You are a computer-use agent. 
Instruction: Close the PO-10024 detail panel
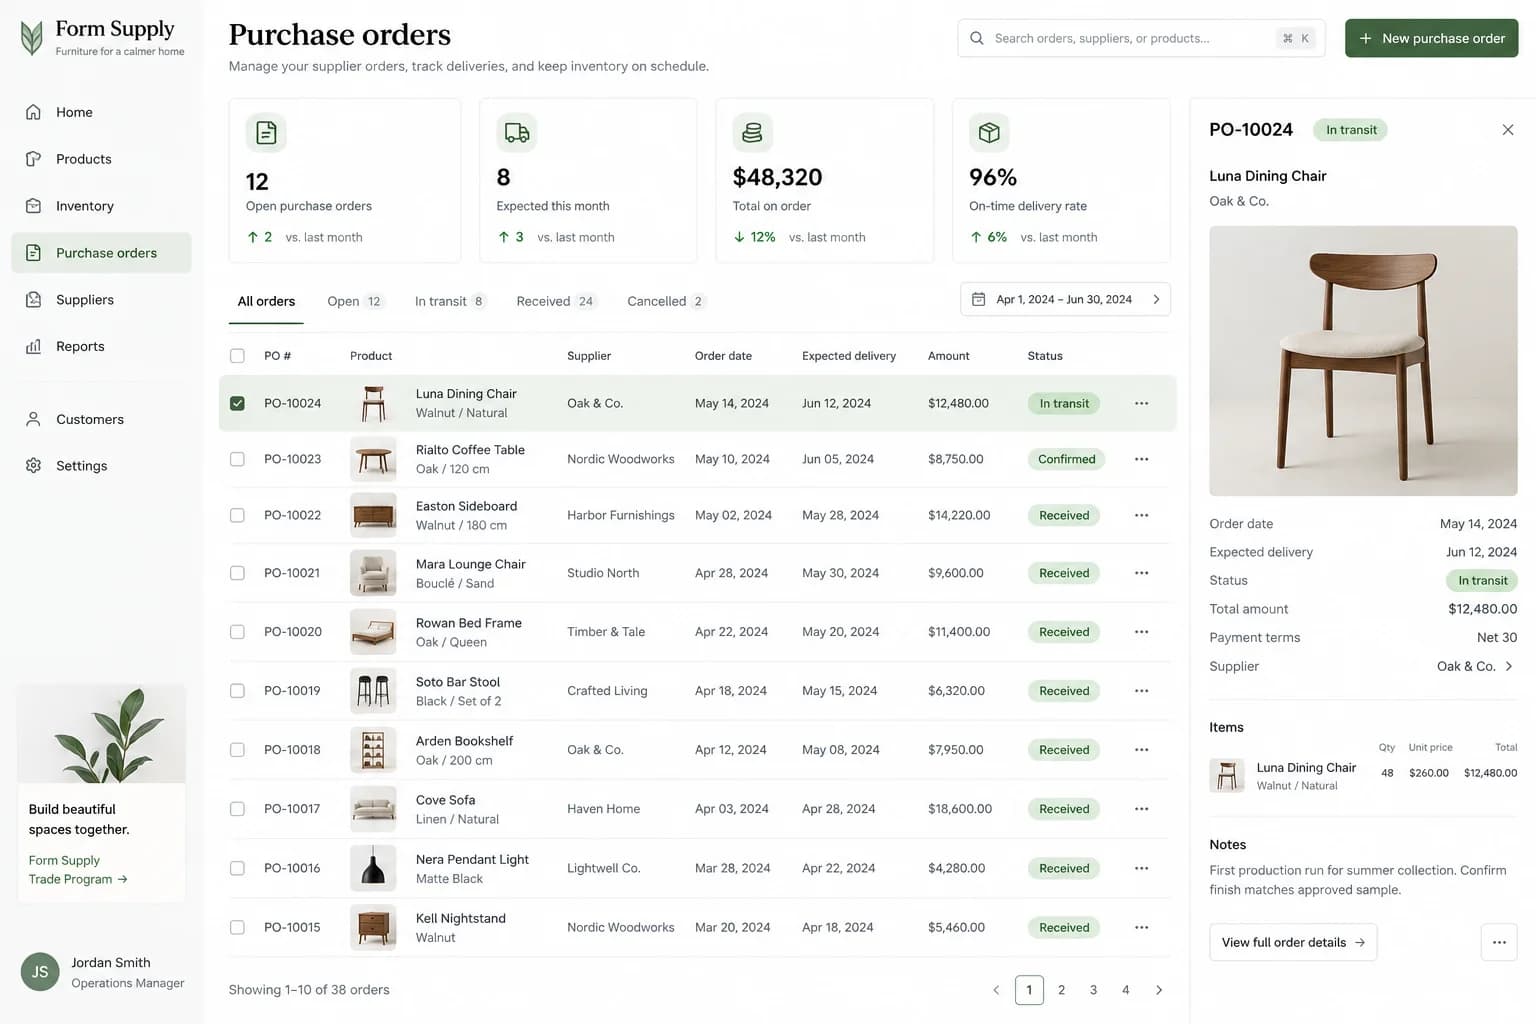(x=1508, y=130)
